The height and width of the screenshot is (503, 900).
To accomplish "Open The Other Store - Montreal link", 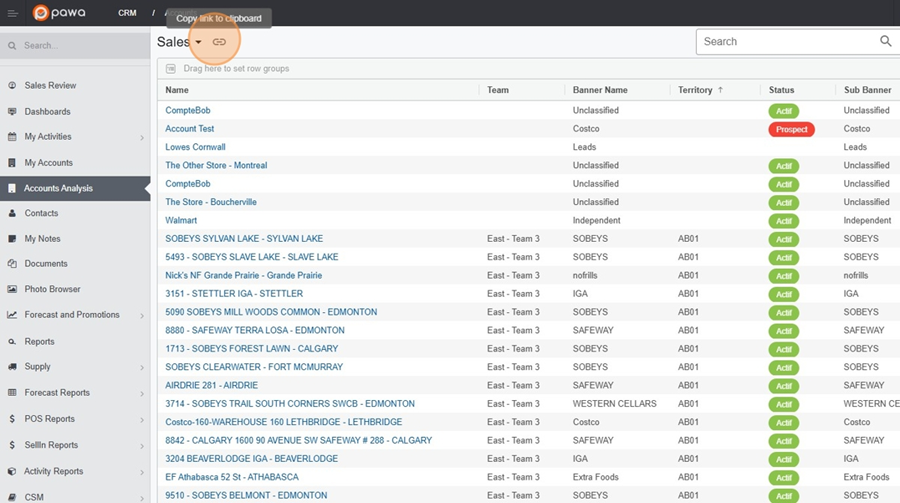I will coord(216,165).
